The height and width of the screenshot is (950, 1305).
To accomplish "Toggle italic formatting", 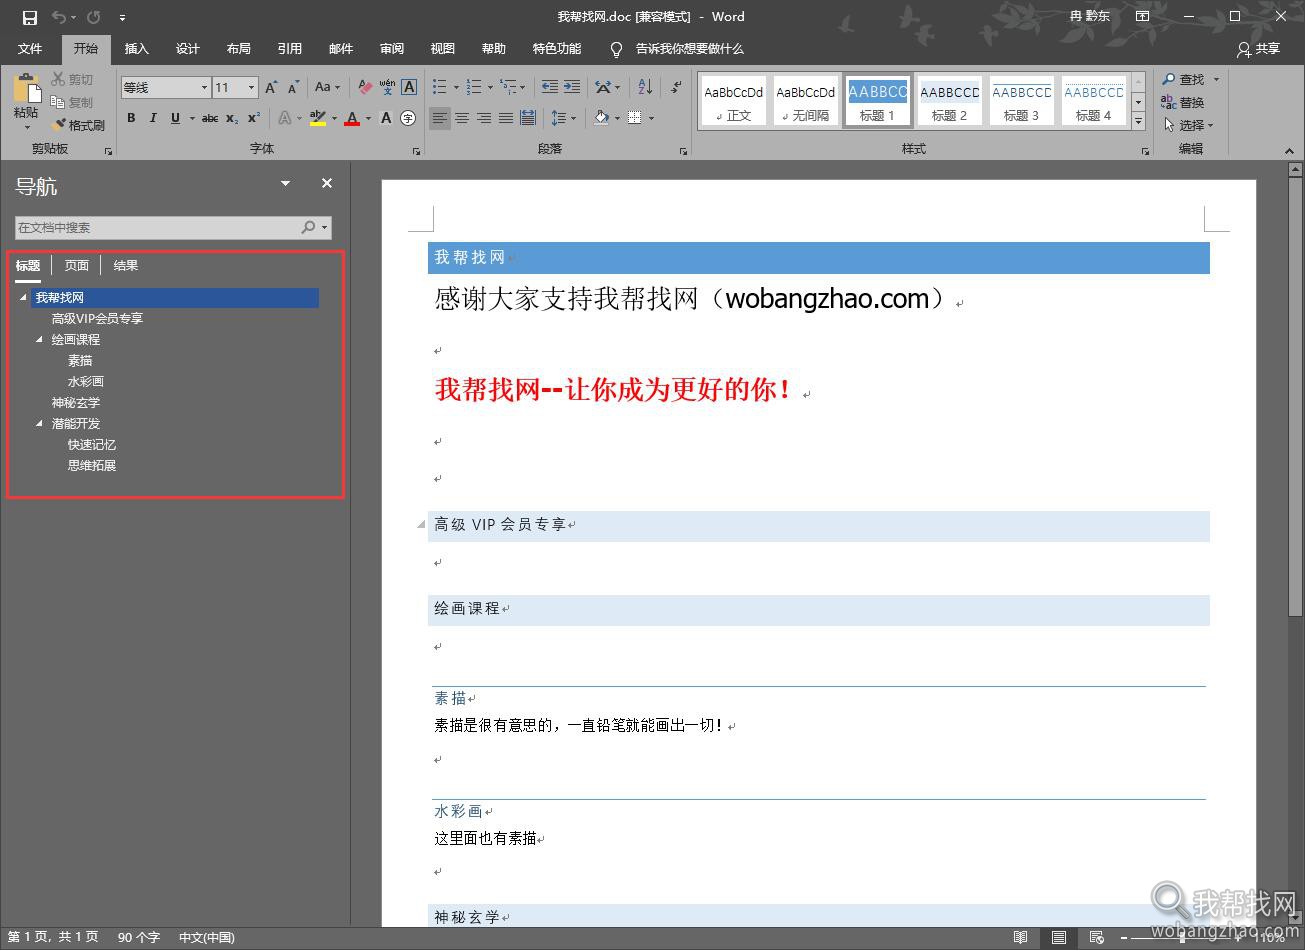I will (153, 118).
